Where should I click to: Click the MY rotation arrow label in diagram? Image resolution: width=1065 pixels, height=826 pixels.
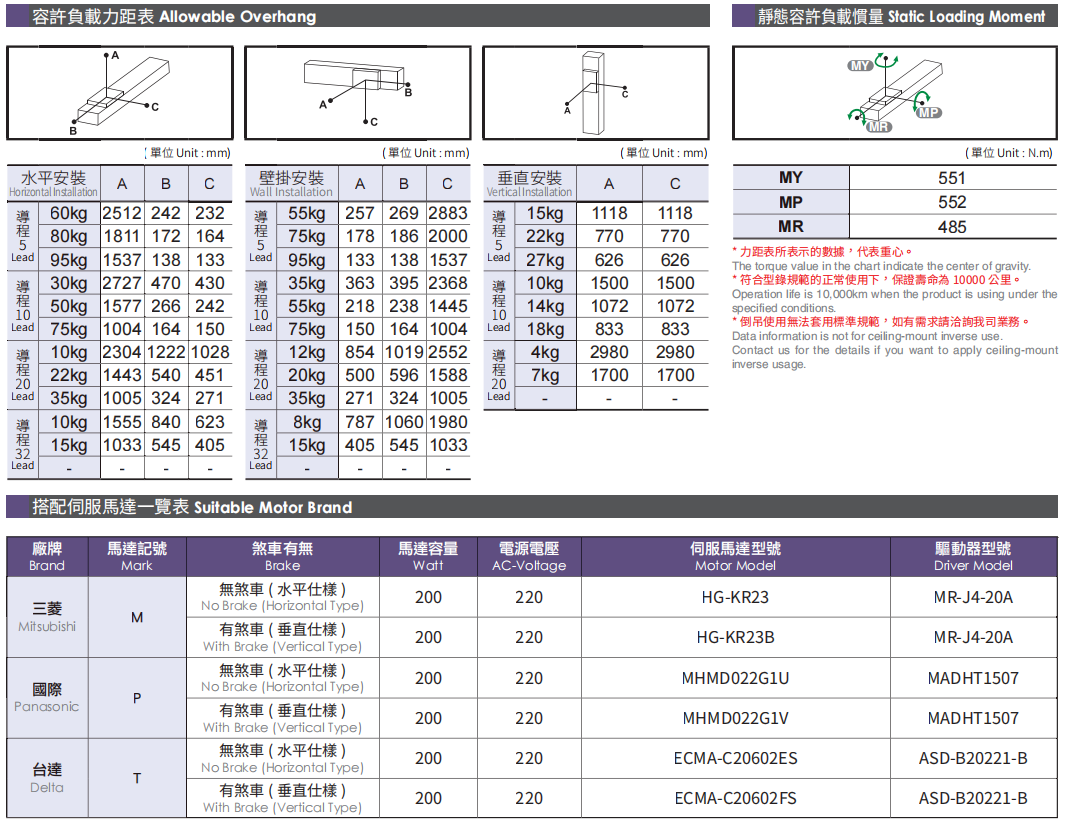pos(860,66)
